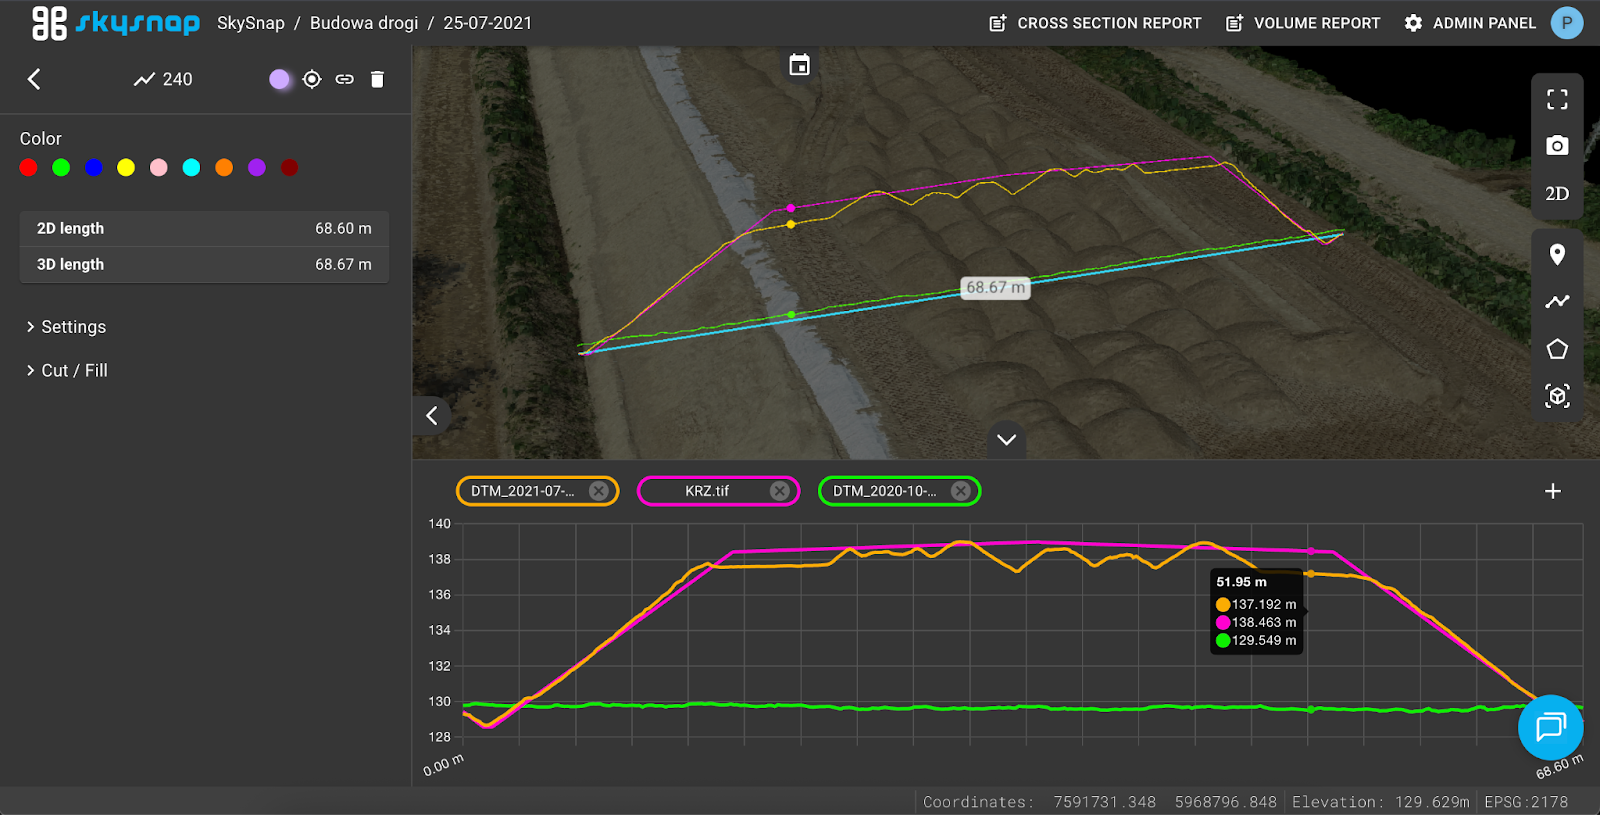Screen dimensions: 1600x815
Task: Remove DTM_2020-10 layer from chart
Action: click(x=961, y=491)
